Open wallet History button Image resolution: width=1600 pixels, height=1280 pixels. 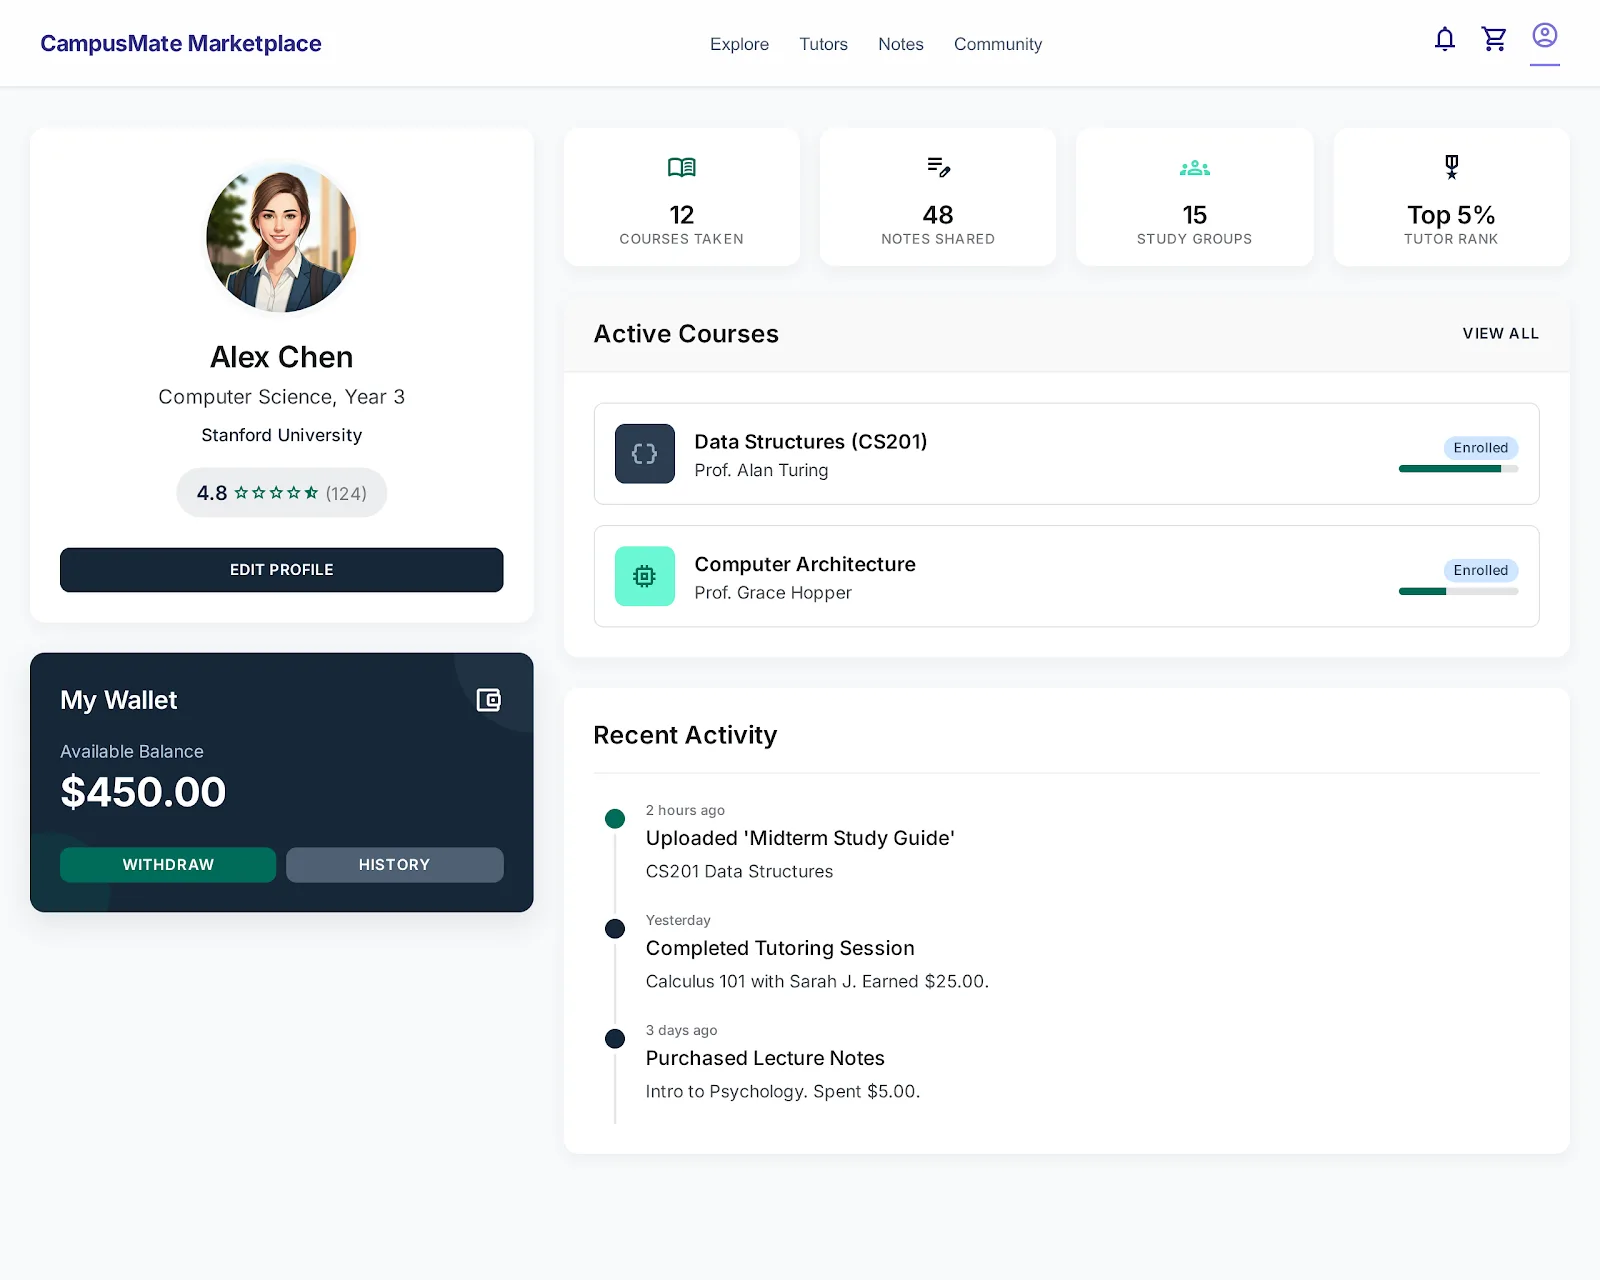point(395,865)
